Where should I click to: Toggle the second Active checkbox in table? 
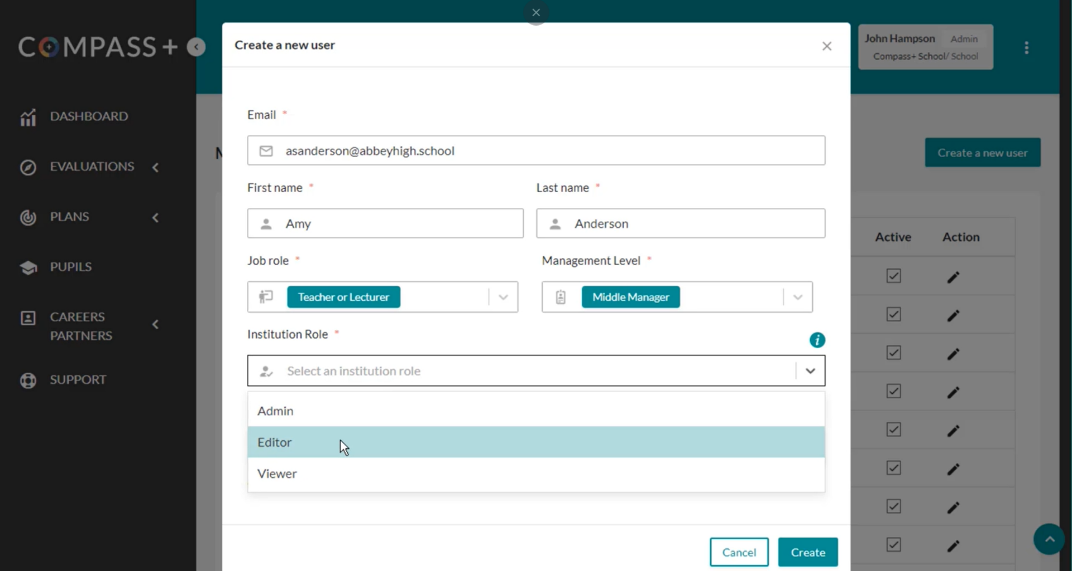pyautogui.click(x=893, y=314)
